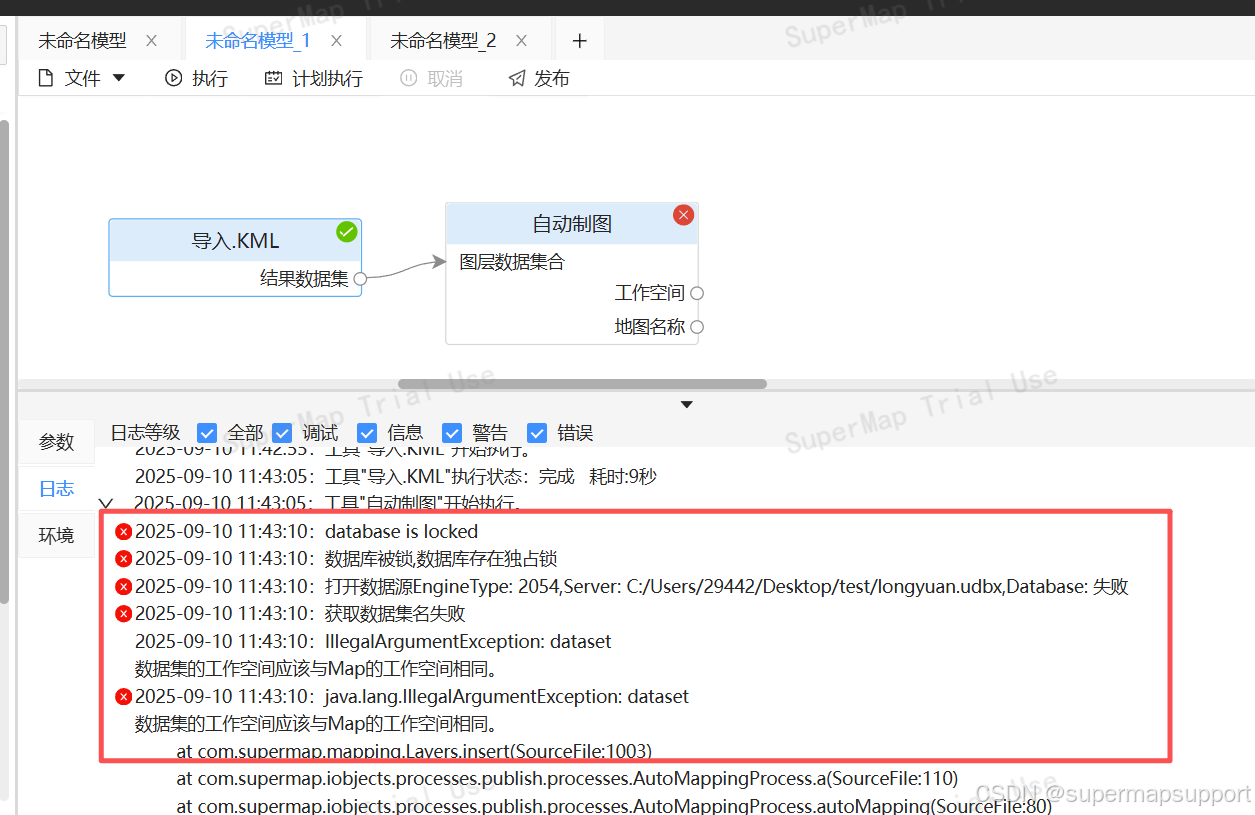1255x815 pixels.
Task: Collapse the log panel with the down arrow
Action: (x=686, y=404)
